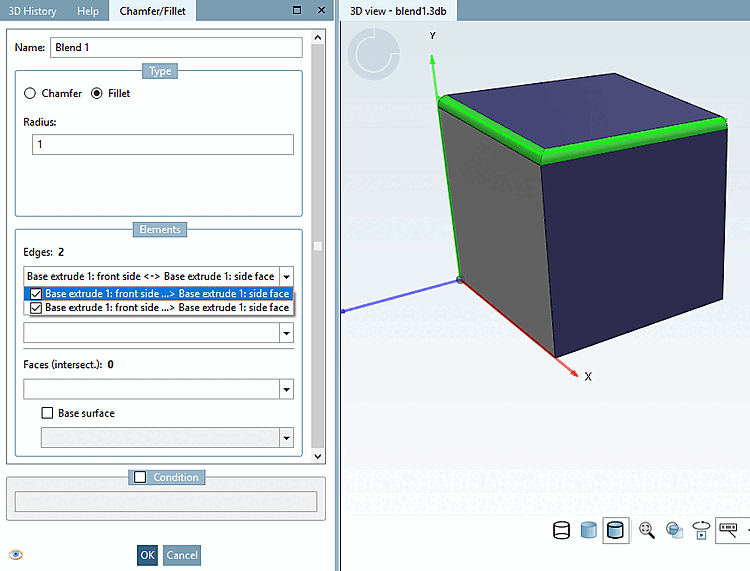
Task: Open the selection label tool icon
Action: point(728,530)
